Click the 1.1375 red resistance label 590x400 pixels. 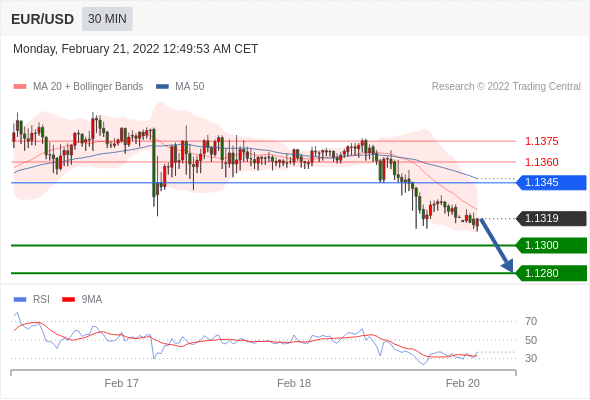coord(541,141)
